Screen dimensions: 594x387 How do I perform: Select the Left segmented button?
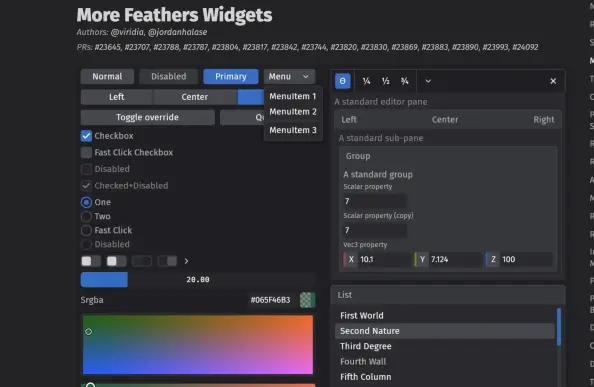117,97
